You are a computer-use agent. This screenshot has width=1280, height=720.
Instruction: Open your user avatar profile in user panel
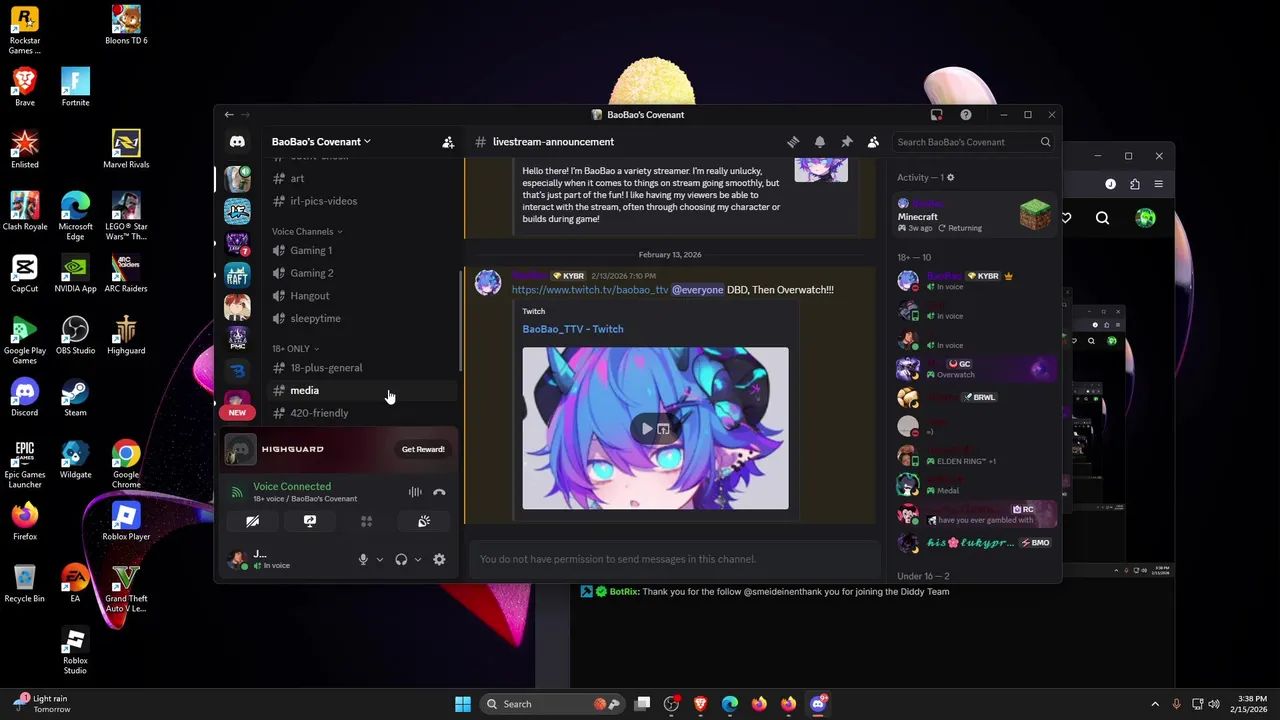[x=237, y=560]
